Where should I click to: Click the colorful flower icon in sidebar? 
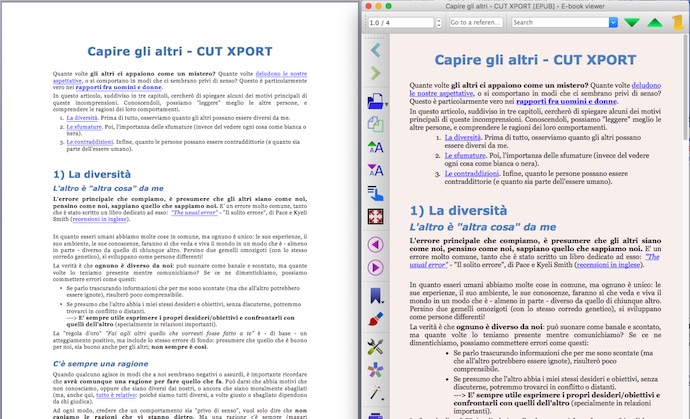tap(375, 370)
